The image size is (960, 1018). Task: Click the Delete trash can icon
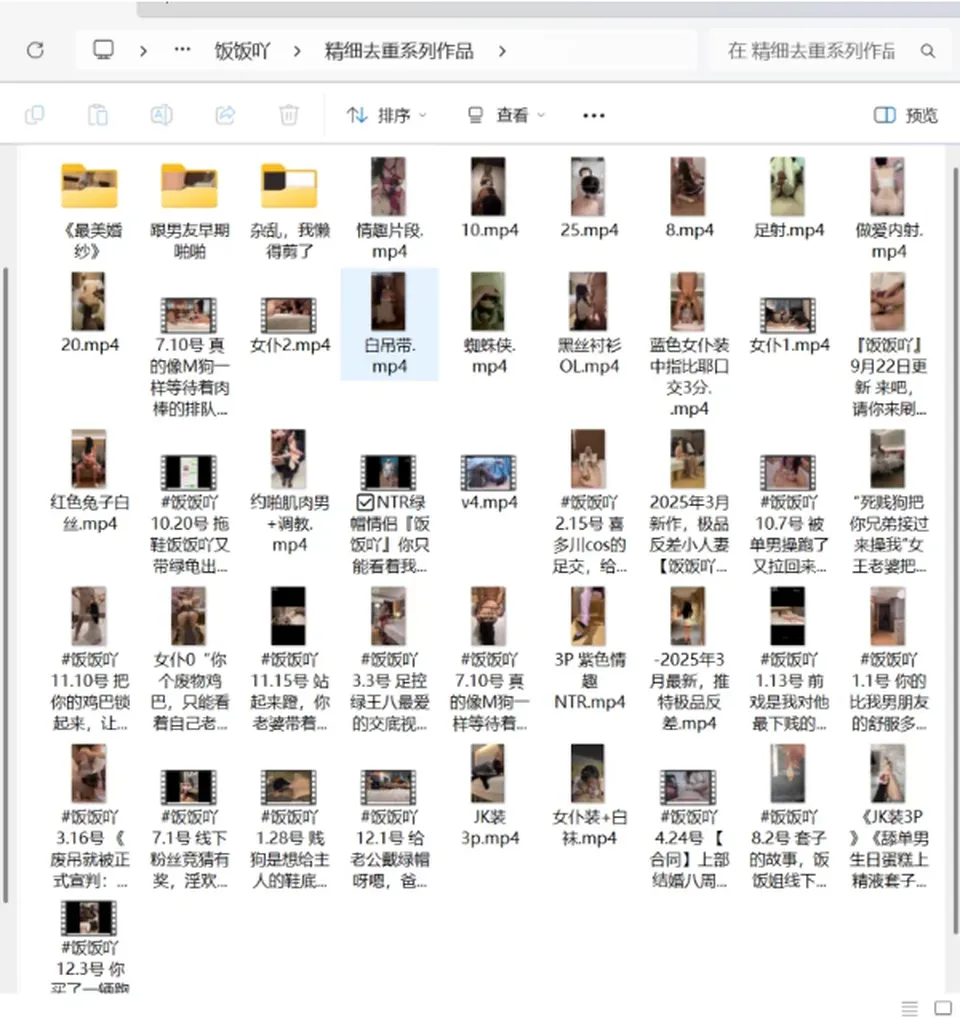289,115
